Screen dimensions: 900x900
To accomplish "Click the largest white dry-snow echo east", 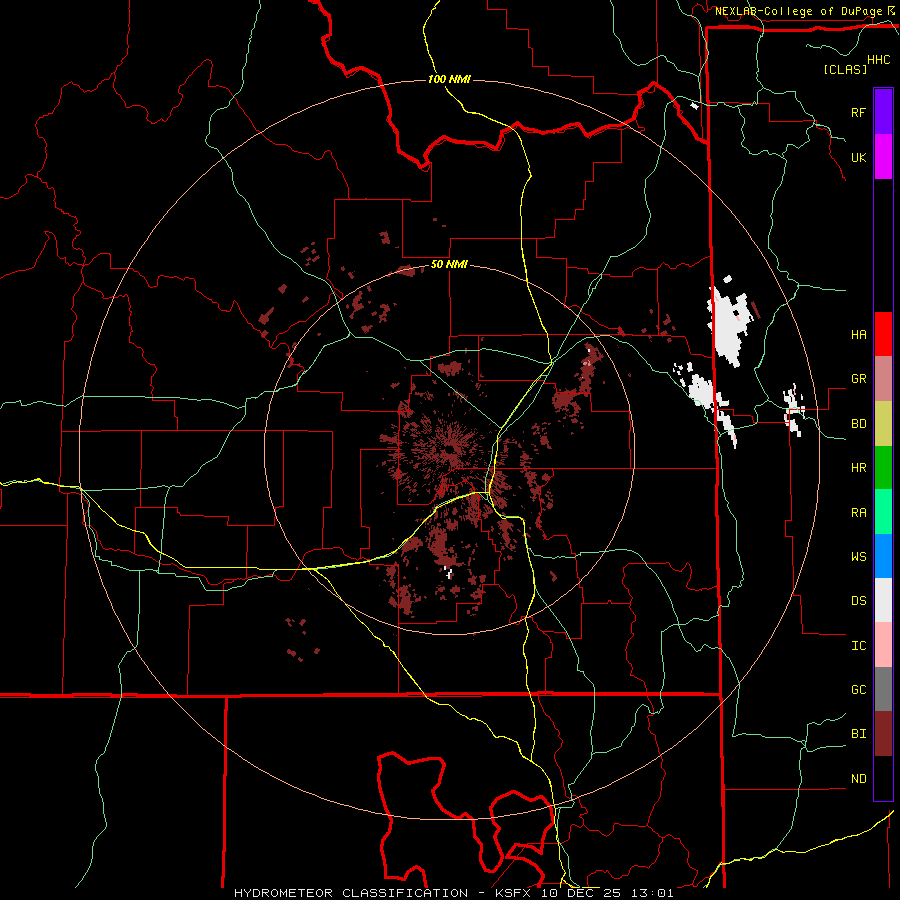I will pyautogui.click(x=728, y=325).
